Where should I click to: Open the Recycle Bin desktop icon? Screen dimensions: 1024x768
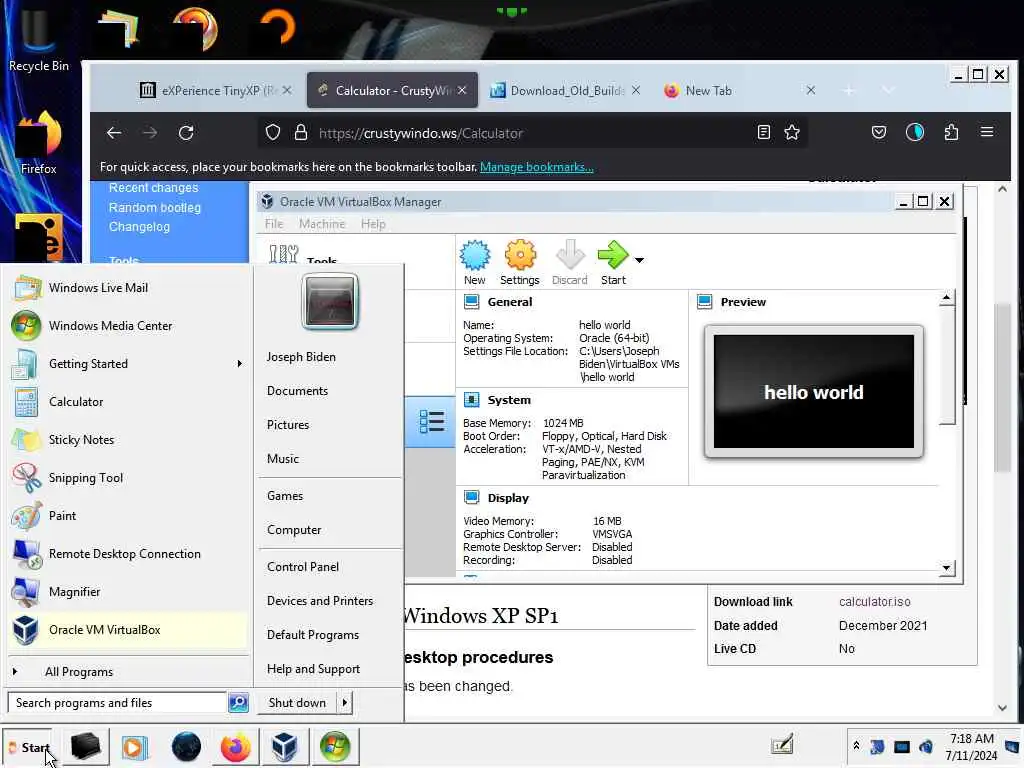[39, 40]
